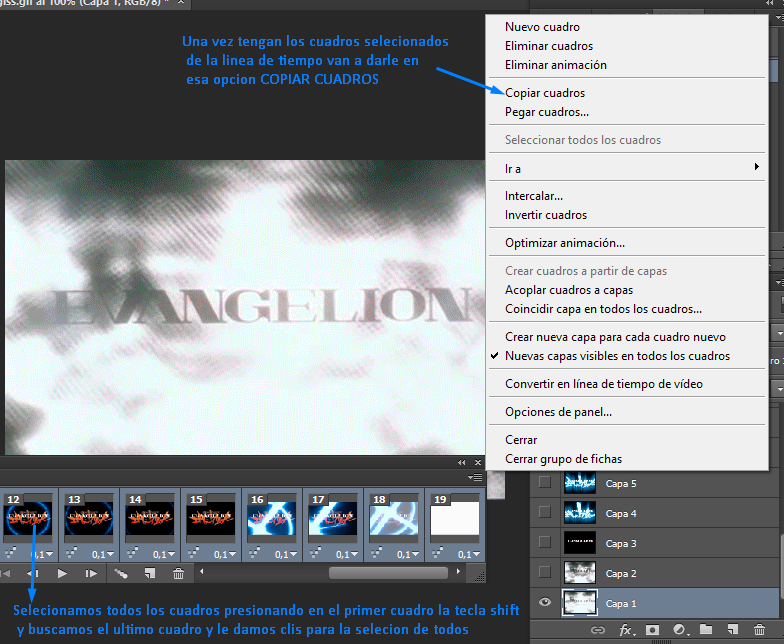Show Capa 5 layer visibility box
This screenshot has width=784, height=644.
point(545,482)
